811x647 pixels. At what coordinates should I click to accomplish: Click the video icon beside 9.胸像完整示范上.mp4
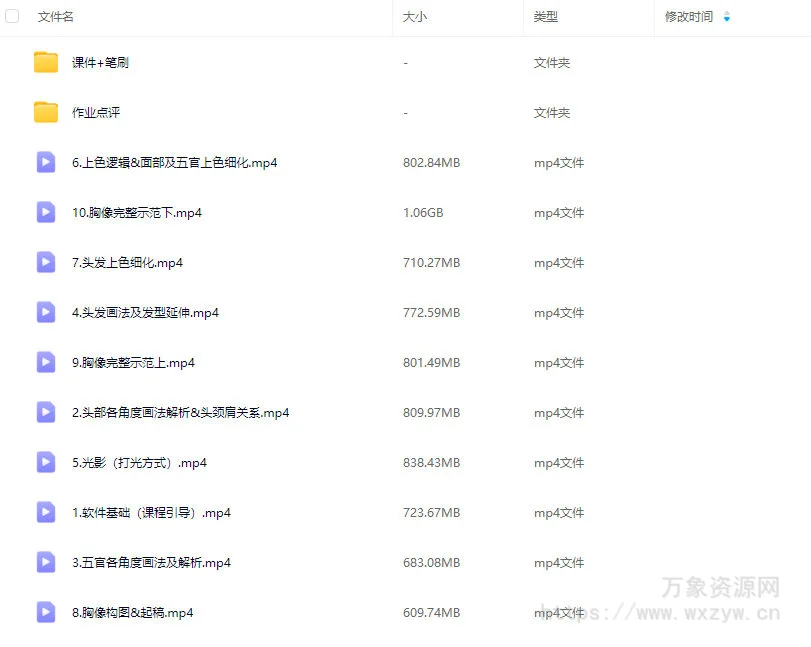[45, 362]
